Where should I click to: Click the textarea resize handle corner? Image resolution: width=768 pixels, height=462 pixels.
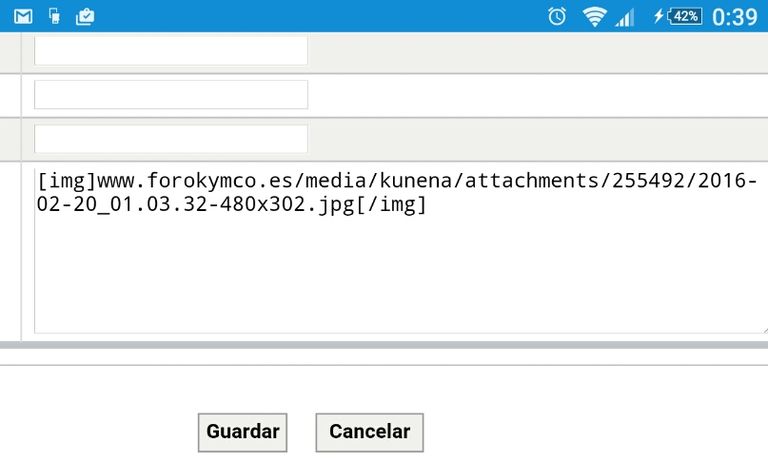pyautogui.click(x=763, y=328)
